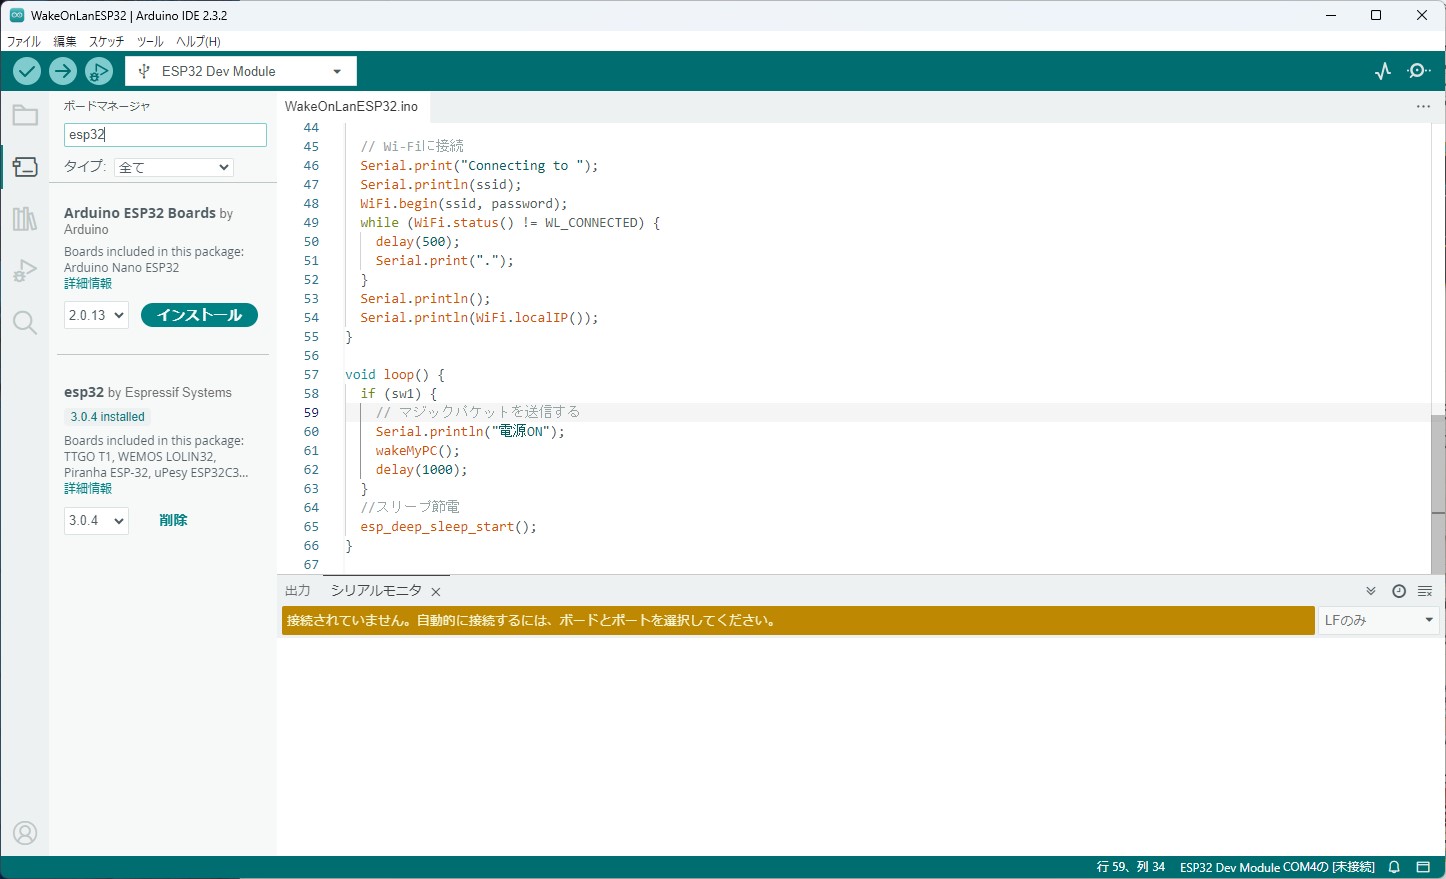Start debugging with the debug toolbar button
Viewport: 1446px width, 879px height.
coord(99,71)
